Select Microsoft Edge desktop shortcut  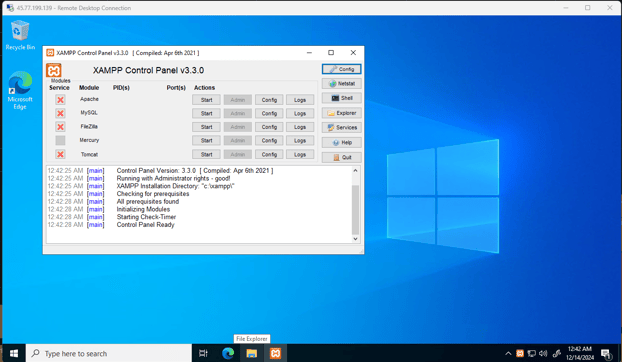20,90
